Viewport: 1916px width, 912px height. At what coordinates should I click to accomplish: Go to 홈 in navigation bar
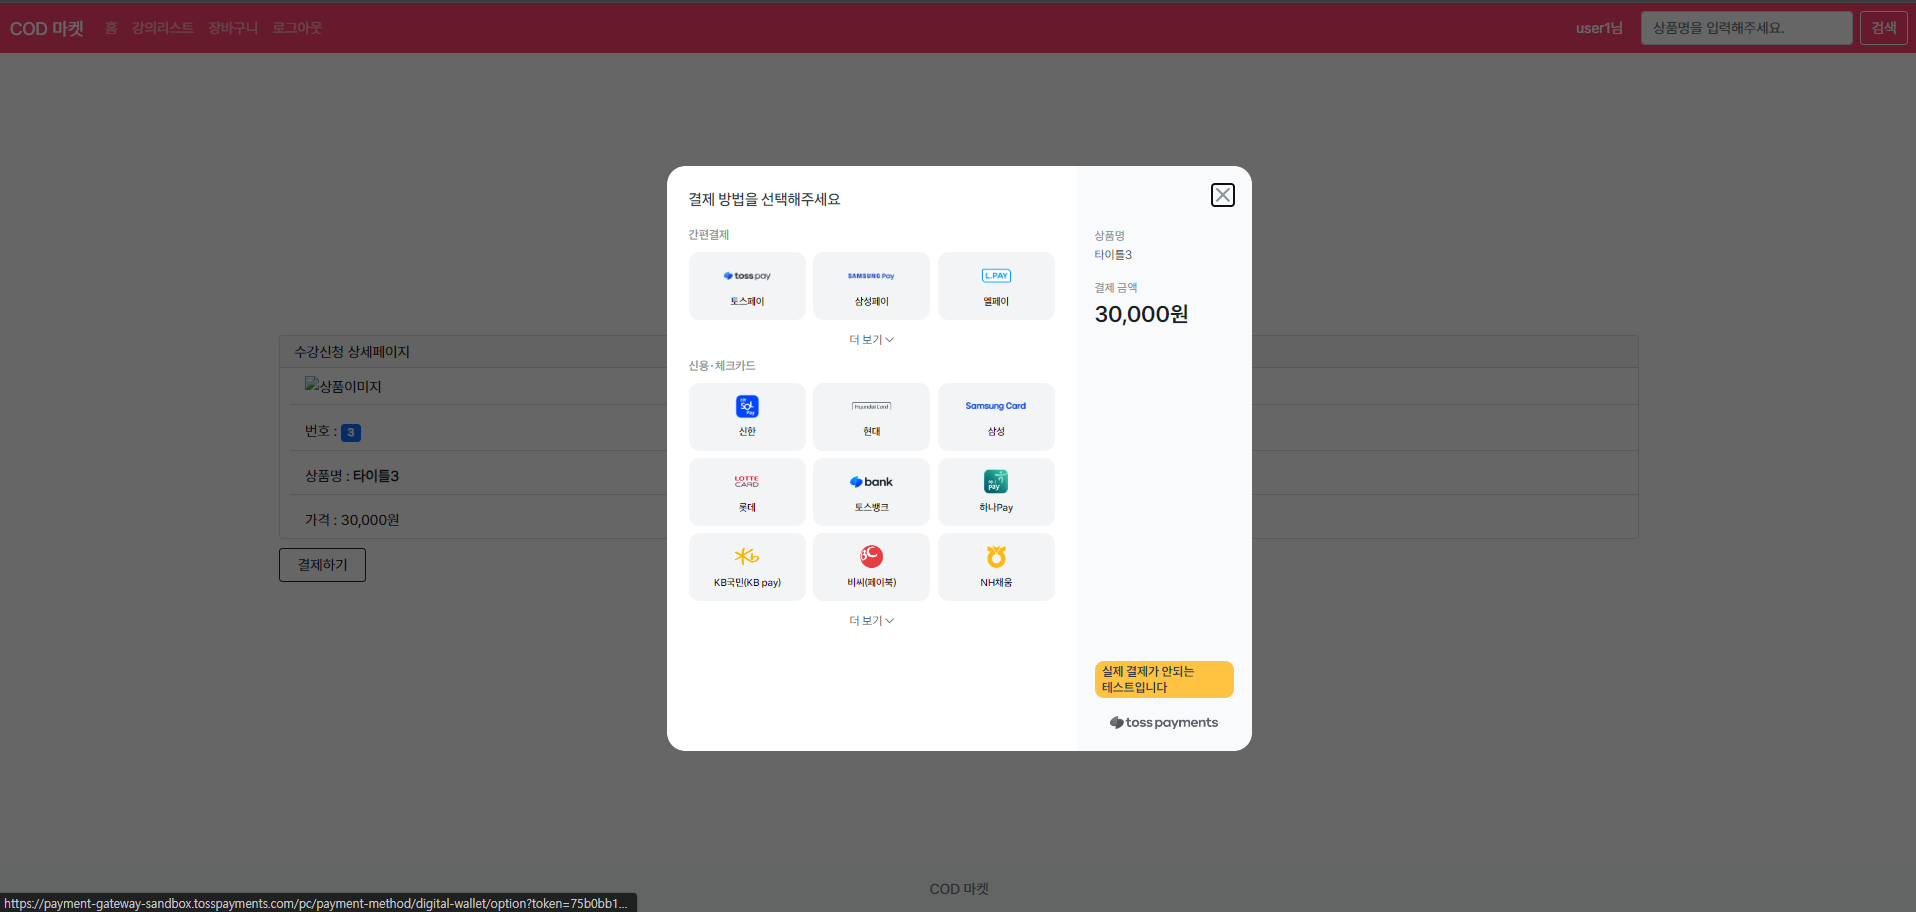111,28
